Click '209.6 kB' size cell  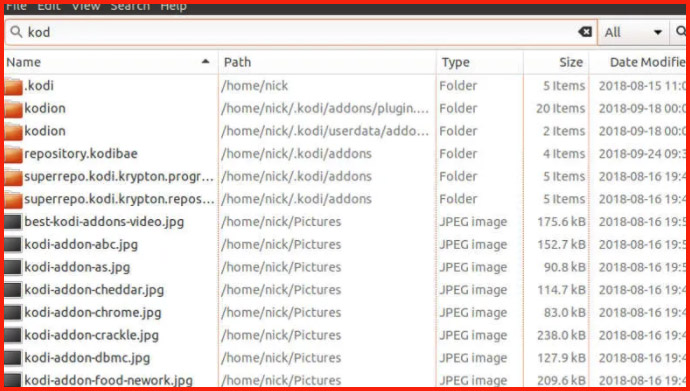pos(562,380)
